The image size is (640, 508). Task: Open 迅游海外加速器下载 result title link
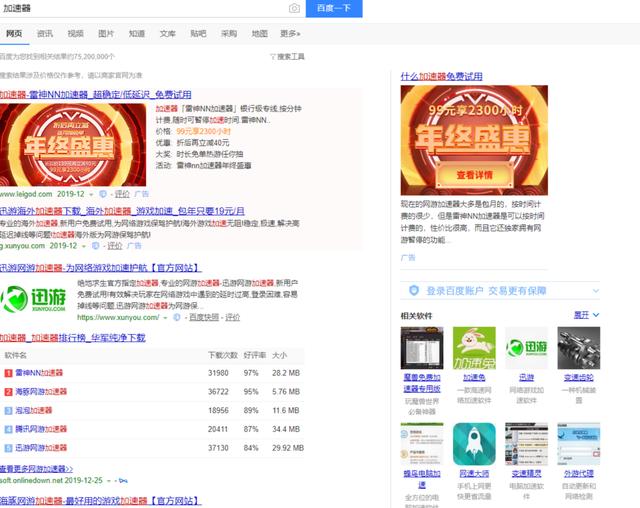point(122,211)
